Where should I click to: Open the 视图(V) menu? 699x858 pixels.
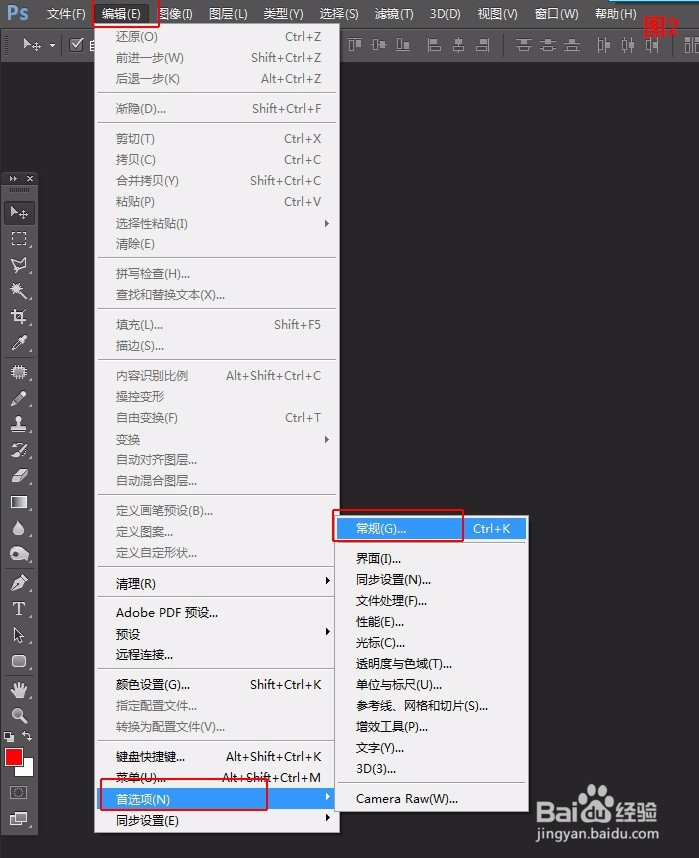pyautogui.click(x=497, y=14)
